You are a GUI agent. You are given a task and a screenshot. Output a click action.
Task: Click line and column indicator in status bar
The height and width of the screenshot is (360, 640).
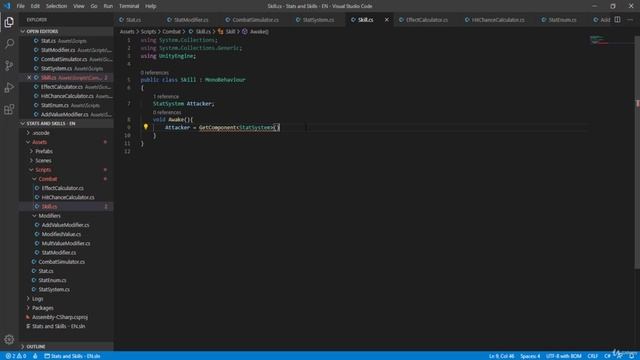pyautogui.click(x=501, y=356)
